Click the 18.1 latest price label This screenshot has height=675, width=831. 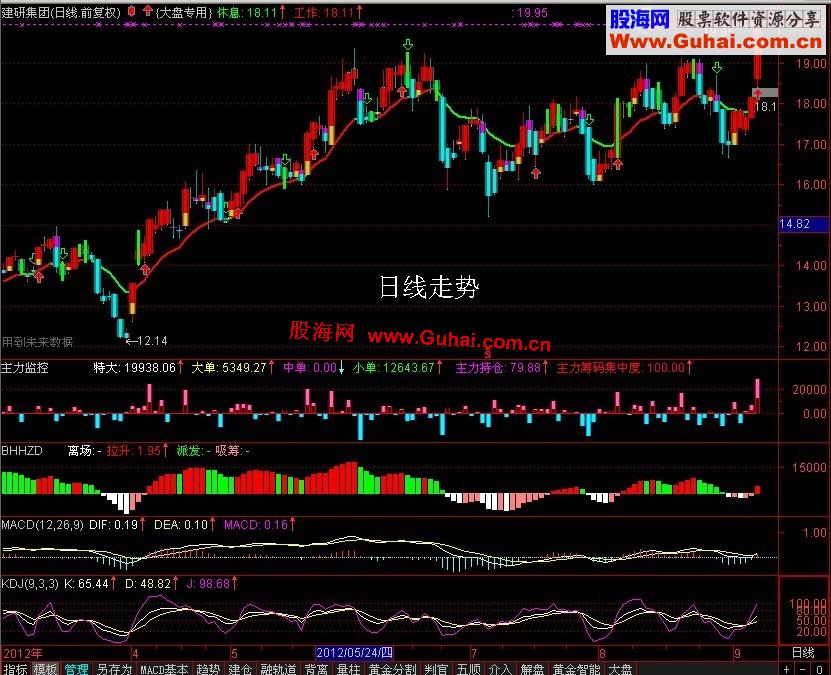coord(765,107)
